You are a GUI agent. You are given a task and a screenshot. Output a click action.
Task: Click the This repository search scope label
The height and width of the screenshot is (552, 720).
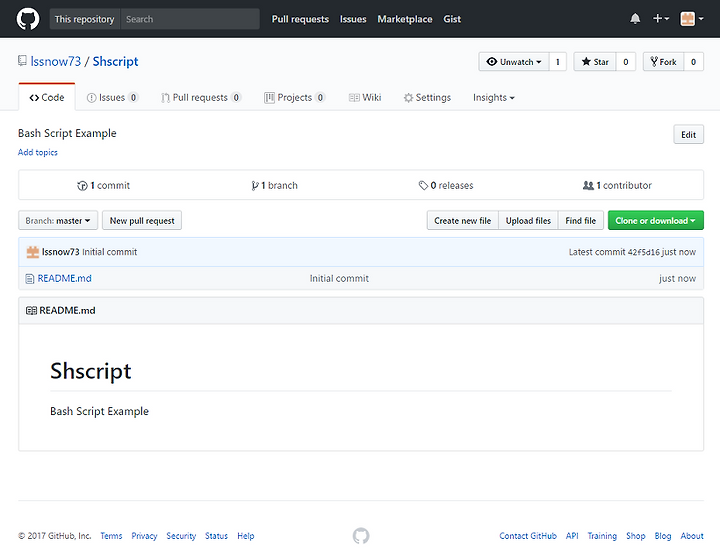pyautogui.click(x=84, y=19)
